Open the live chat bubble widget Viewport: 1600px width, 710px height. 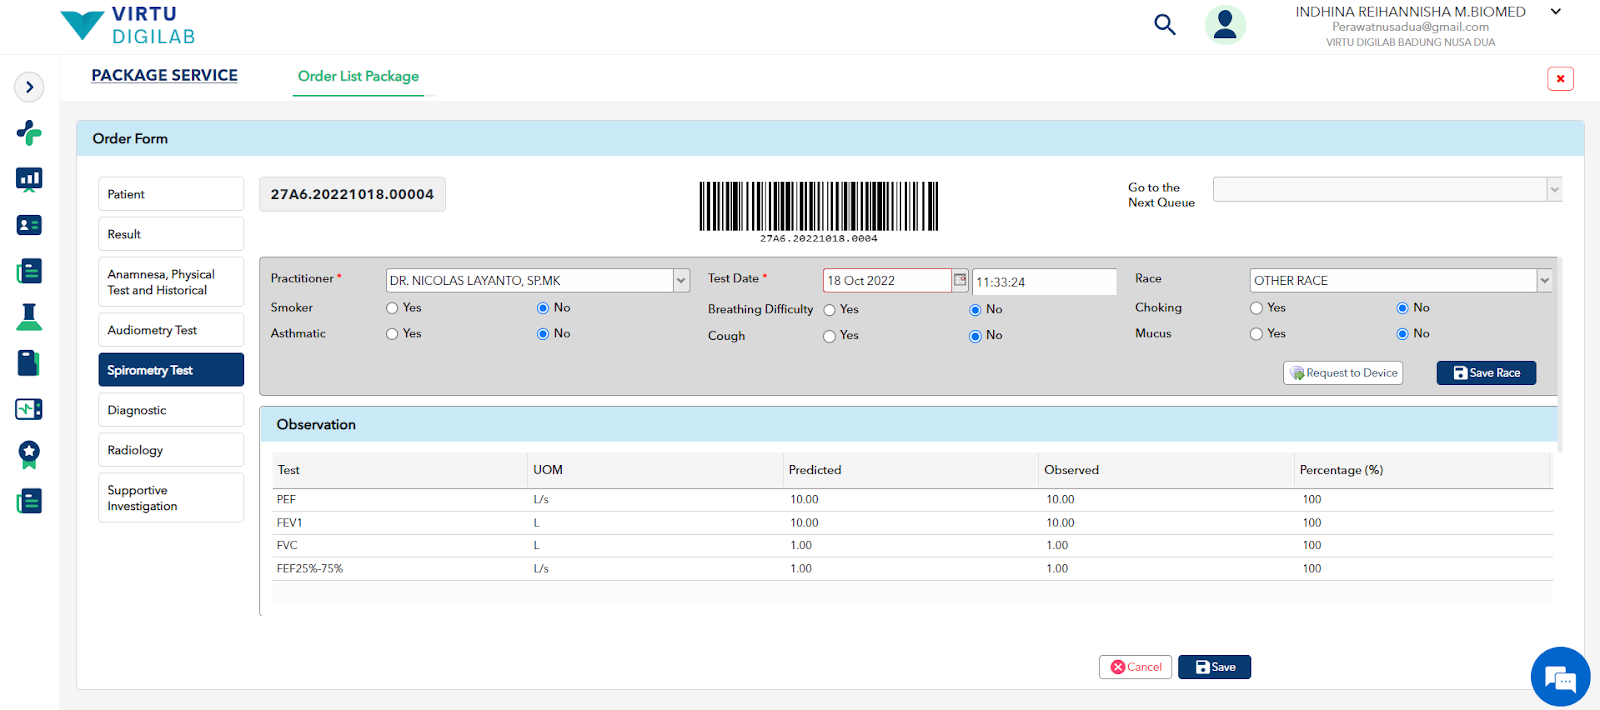pos(1560,677)
